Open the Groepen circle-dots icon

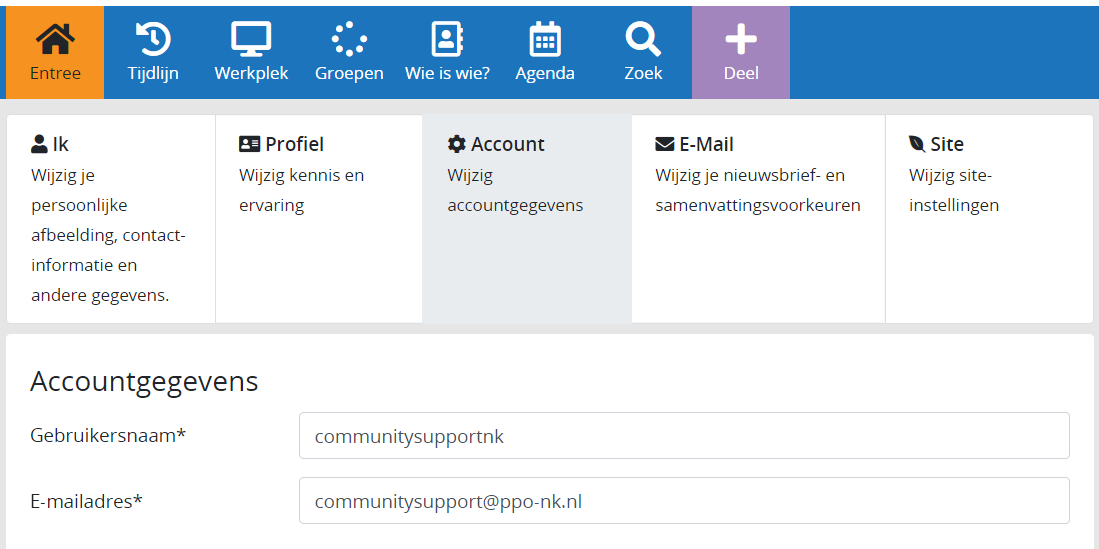(x=349, y=39)
